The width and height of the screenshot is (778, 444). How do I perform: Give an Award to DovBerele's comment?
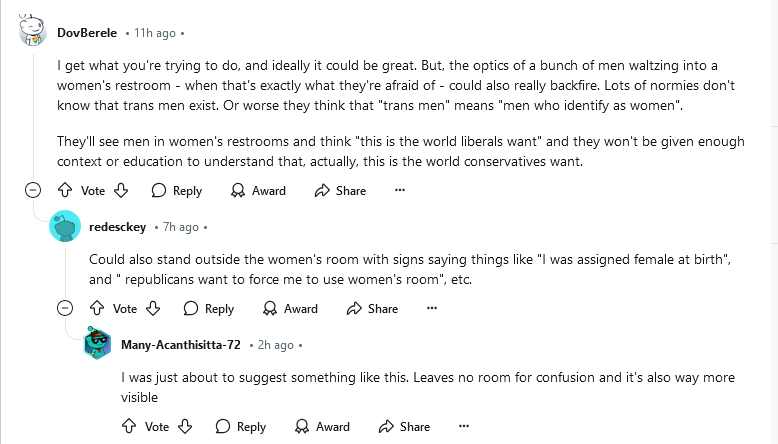click(258, 190)
